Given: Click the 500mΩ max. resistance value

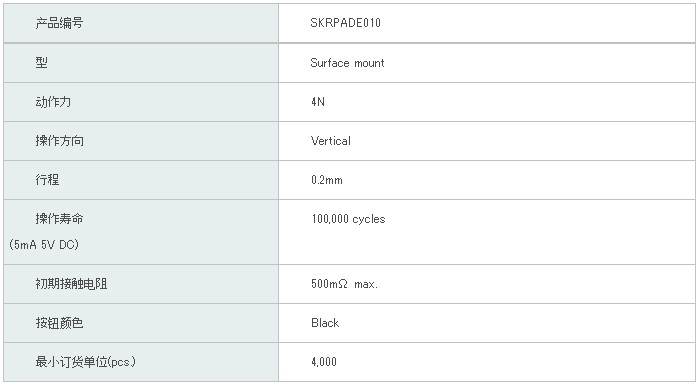Looking at the screenshot, I should point(344,284).
